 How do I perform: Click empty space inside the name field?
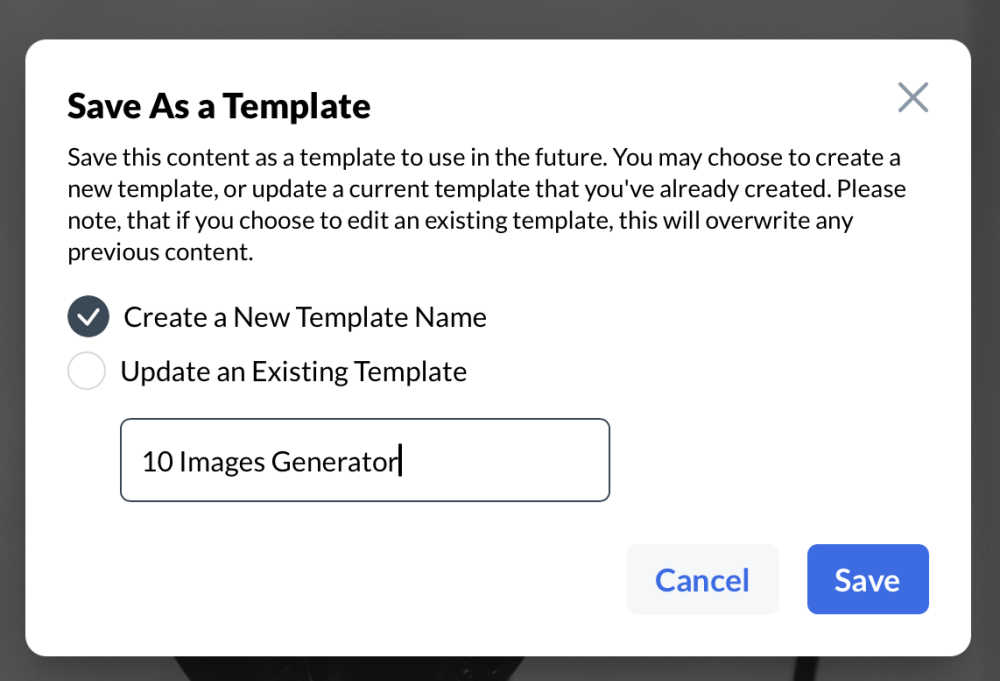coord(510,460)
